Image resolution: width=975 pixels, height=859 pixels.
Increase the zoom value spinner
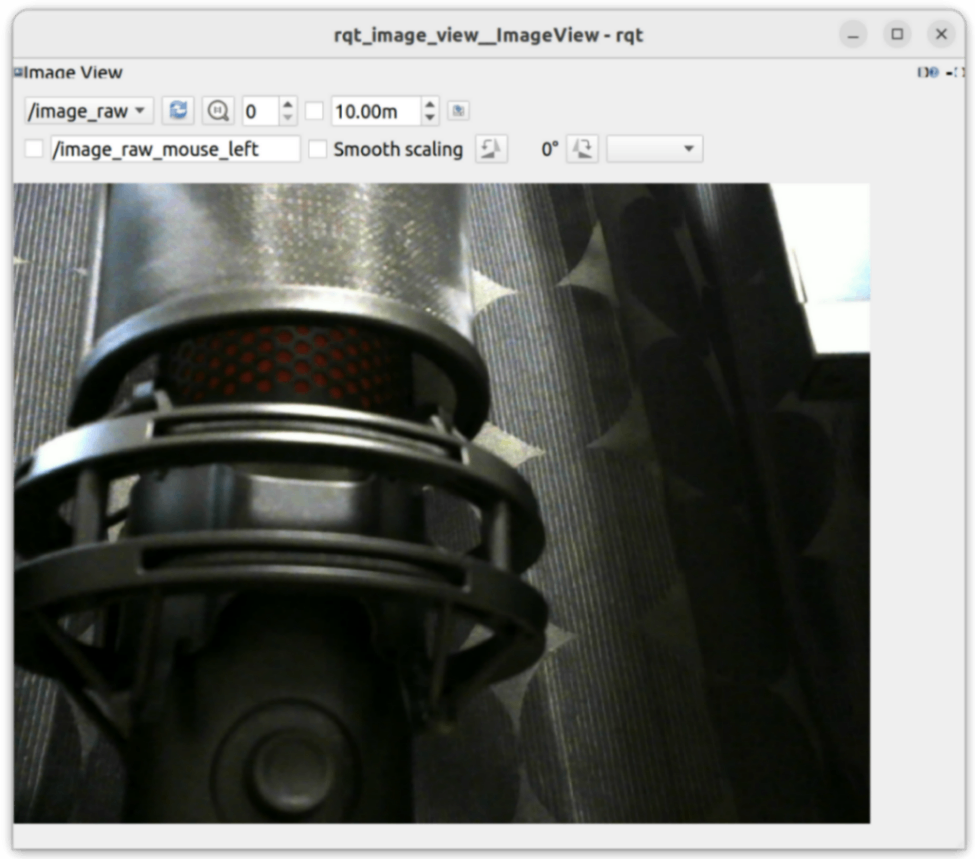pyautogui.click(x=287, y=104)
